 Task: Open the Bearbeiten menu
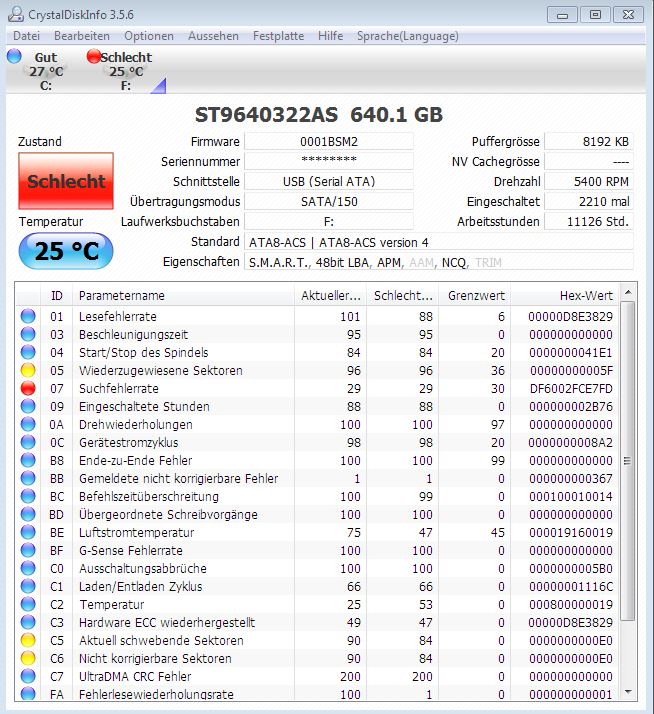point(82,36)
